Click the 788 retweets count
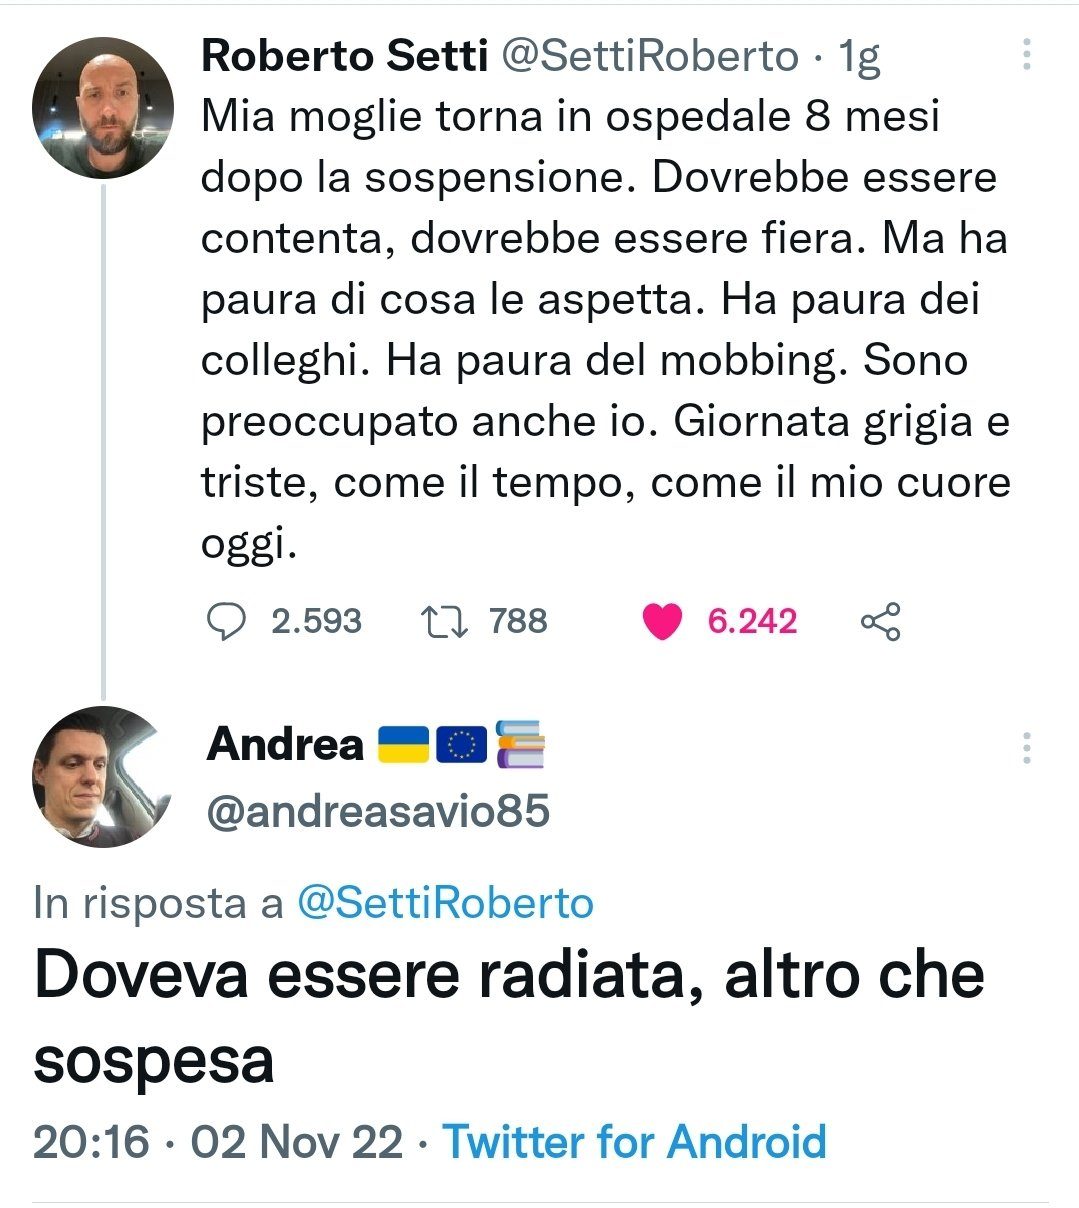Image resolution: width=1079 pixels, height=1208 pixels. [518, 621]
